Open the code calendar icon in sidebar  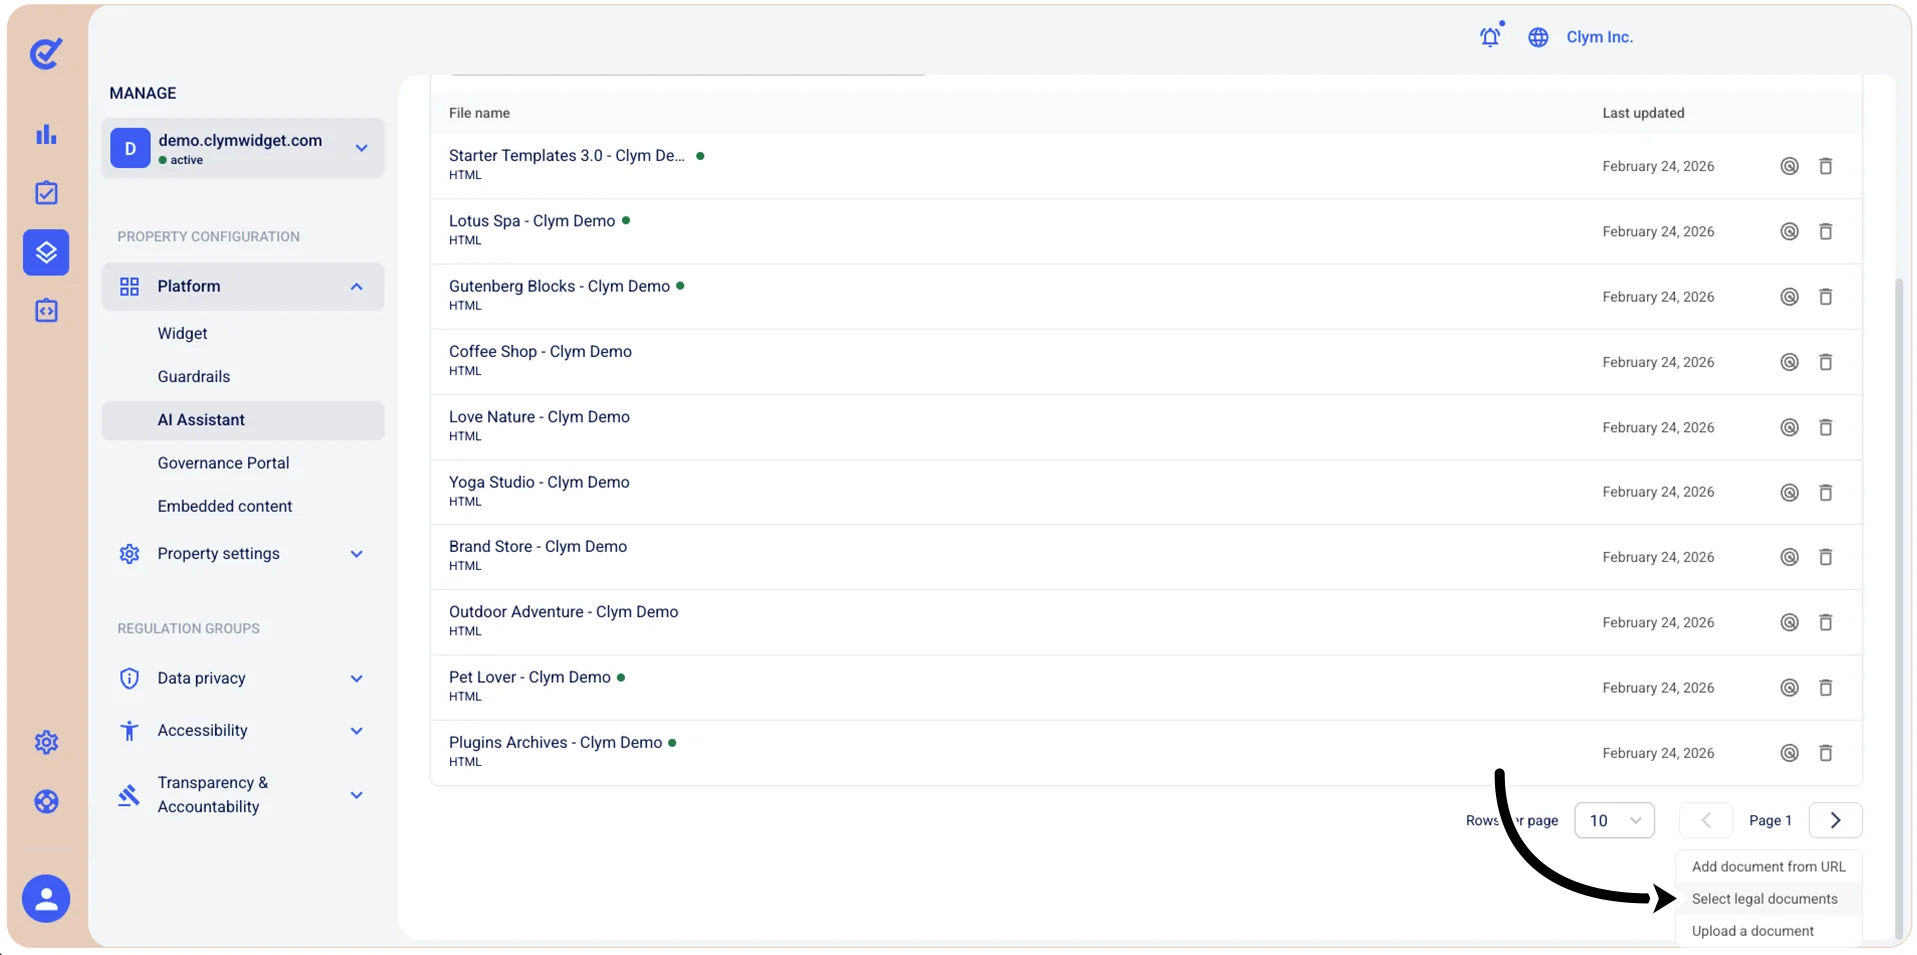pyautogui.click(x=46, y=311)
